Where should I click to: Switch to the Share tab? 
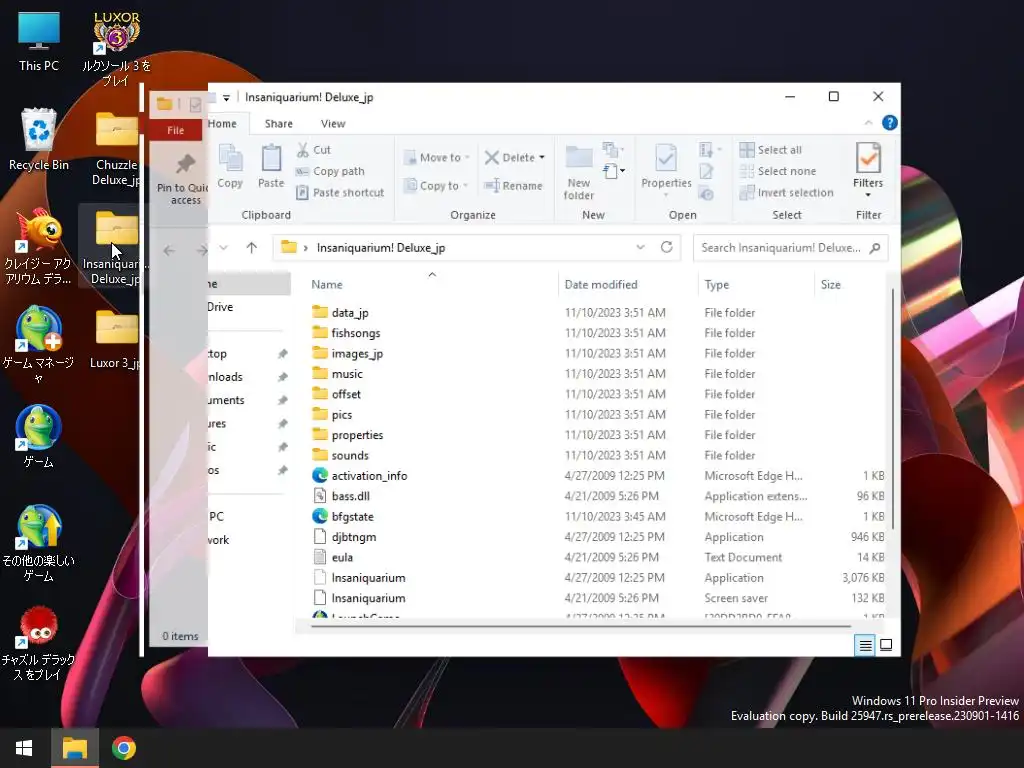pyautogui.click(x=279, y=123)
